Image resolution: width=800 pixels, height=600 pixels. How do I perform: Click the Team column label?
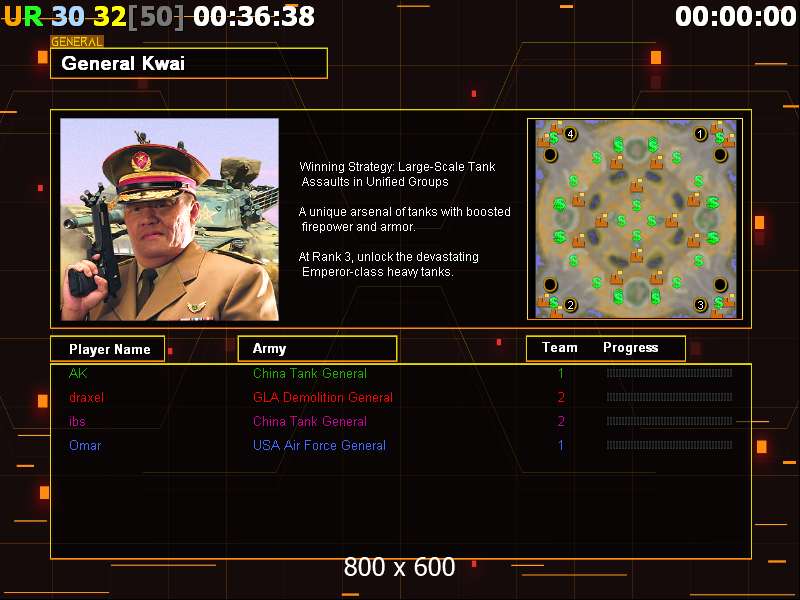[559, 347]
